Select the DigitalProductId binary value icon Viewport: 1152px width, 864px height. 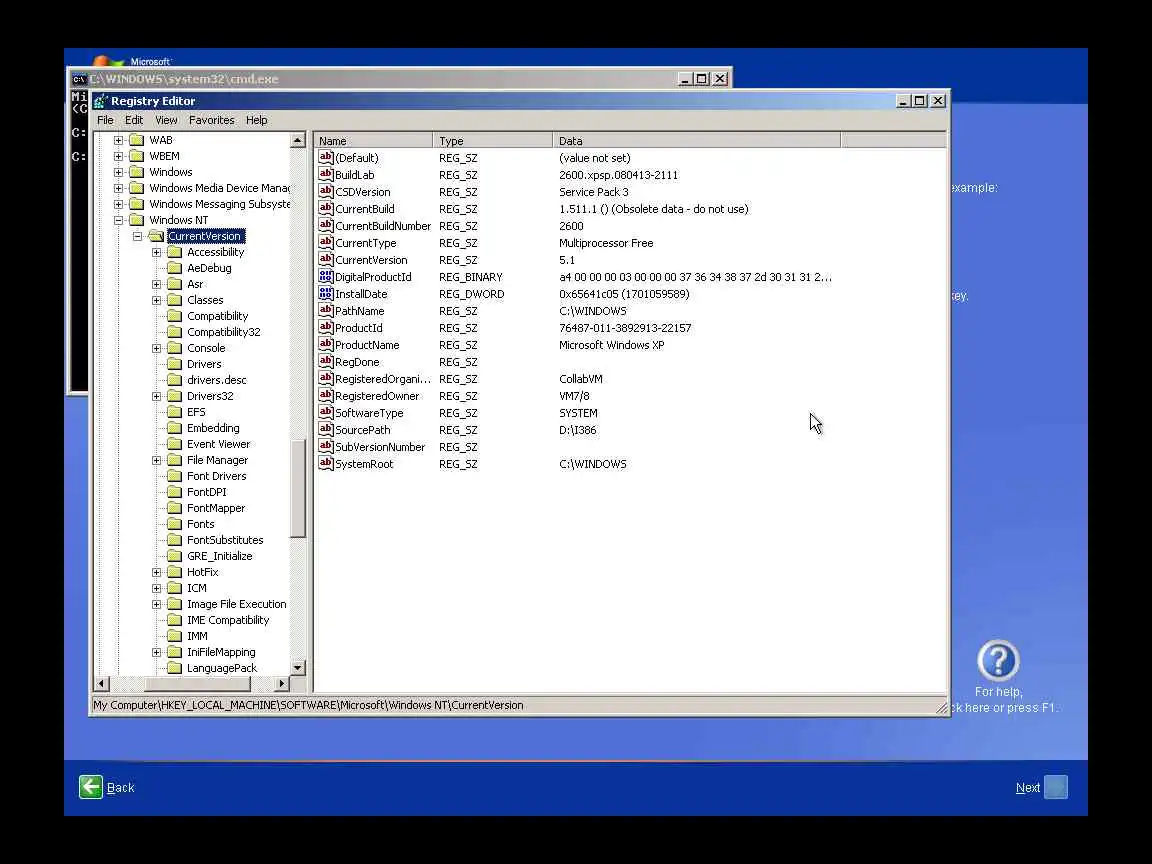coord(325,276)
